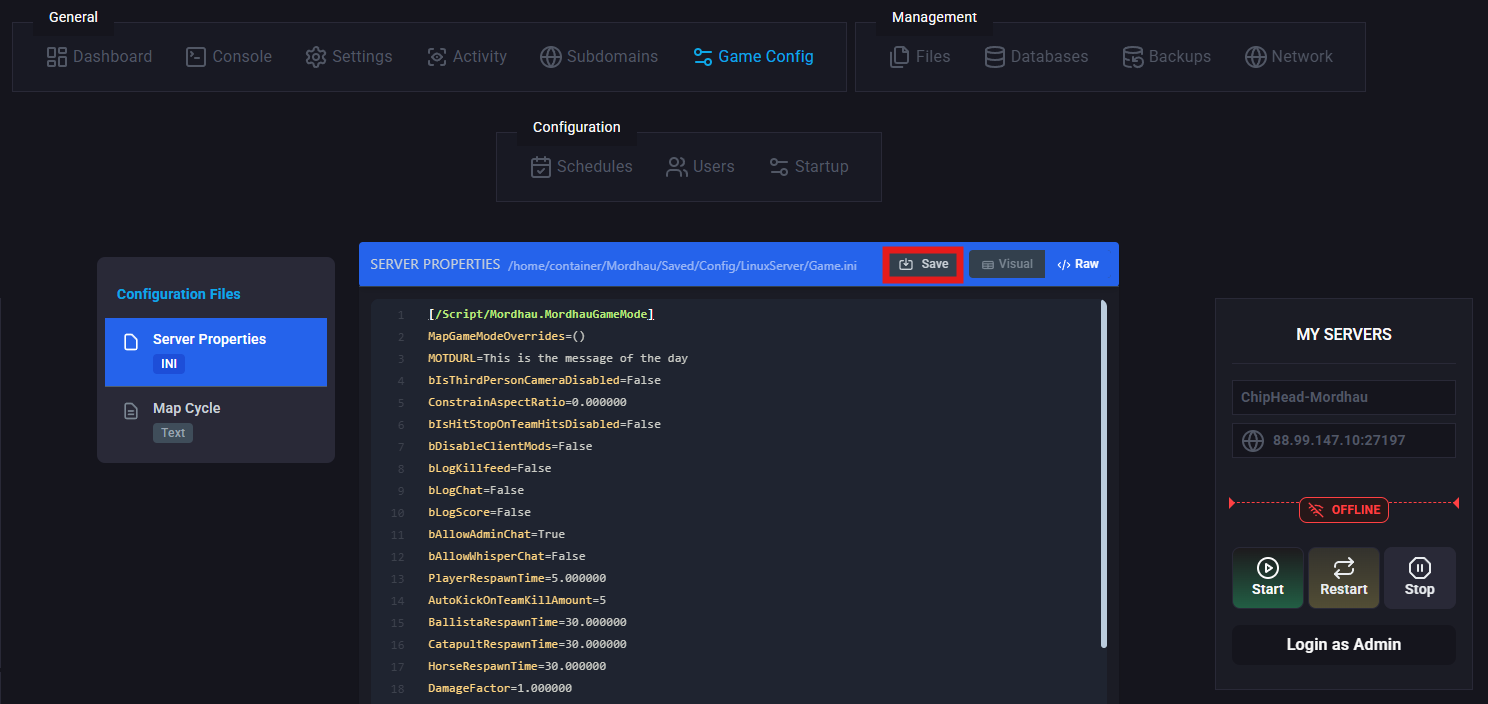Click the ChipHead-Mordhau server name field
Viewport: 1488px width, 704px height.
[x=1344, y=397]
